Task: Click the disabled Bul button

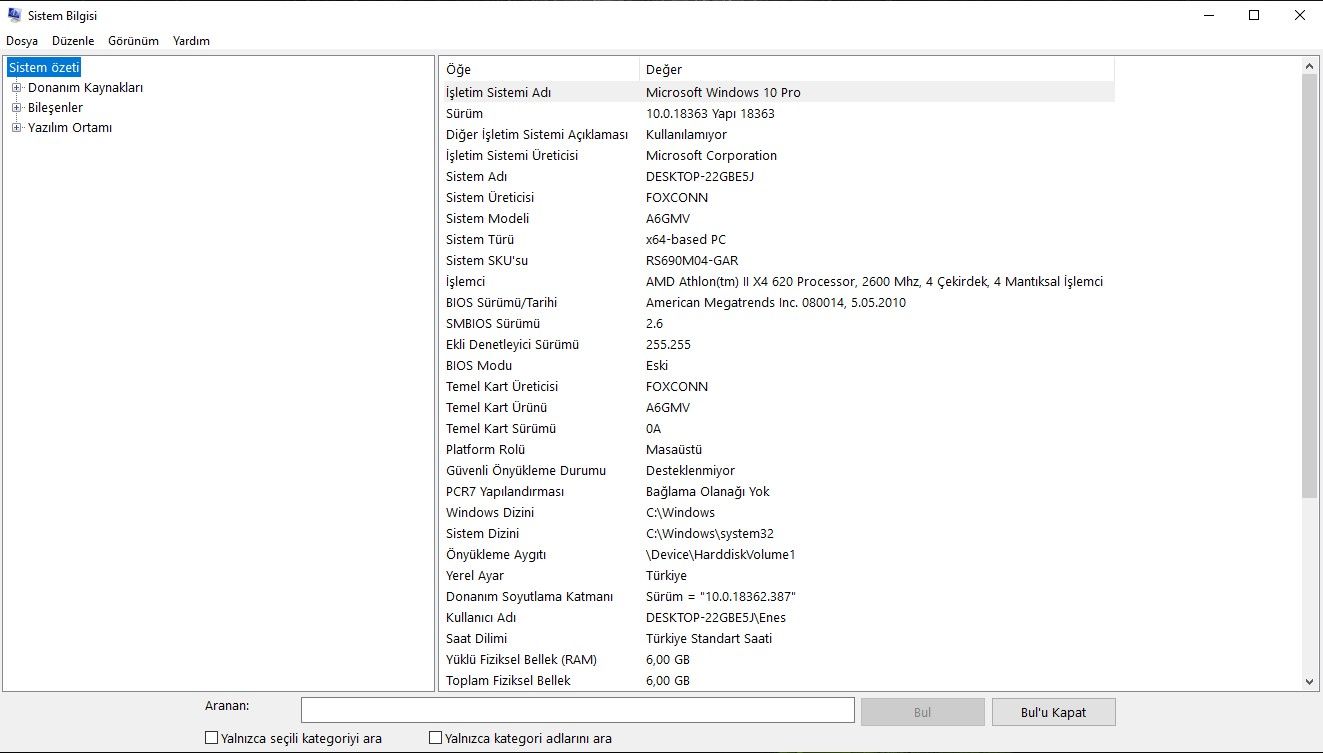Action: pos(921,711)
